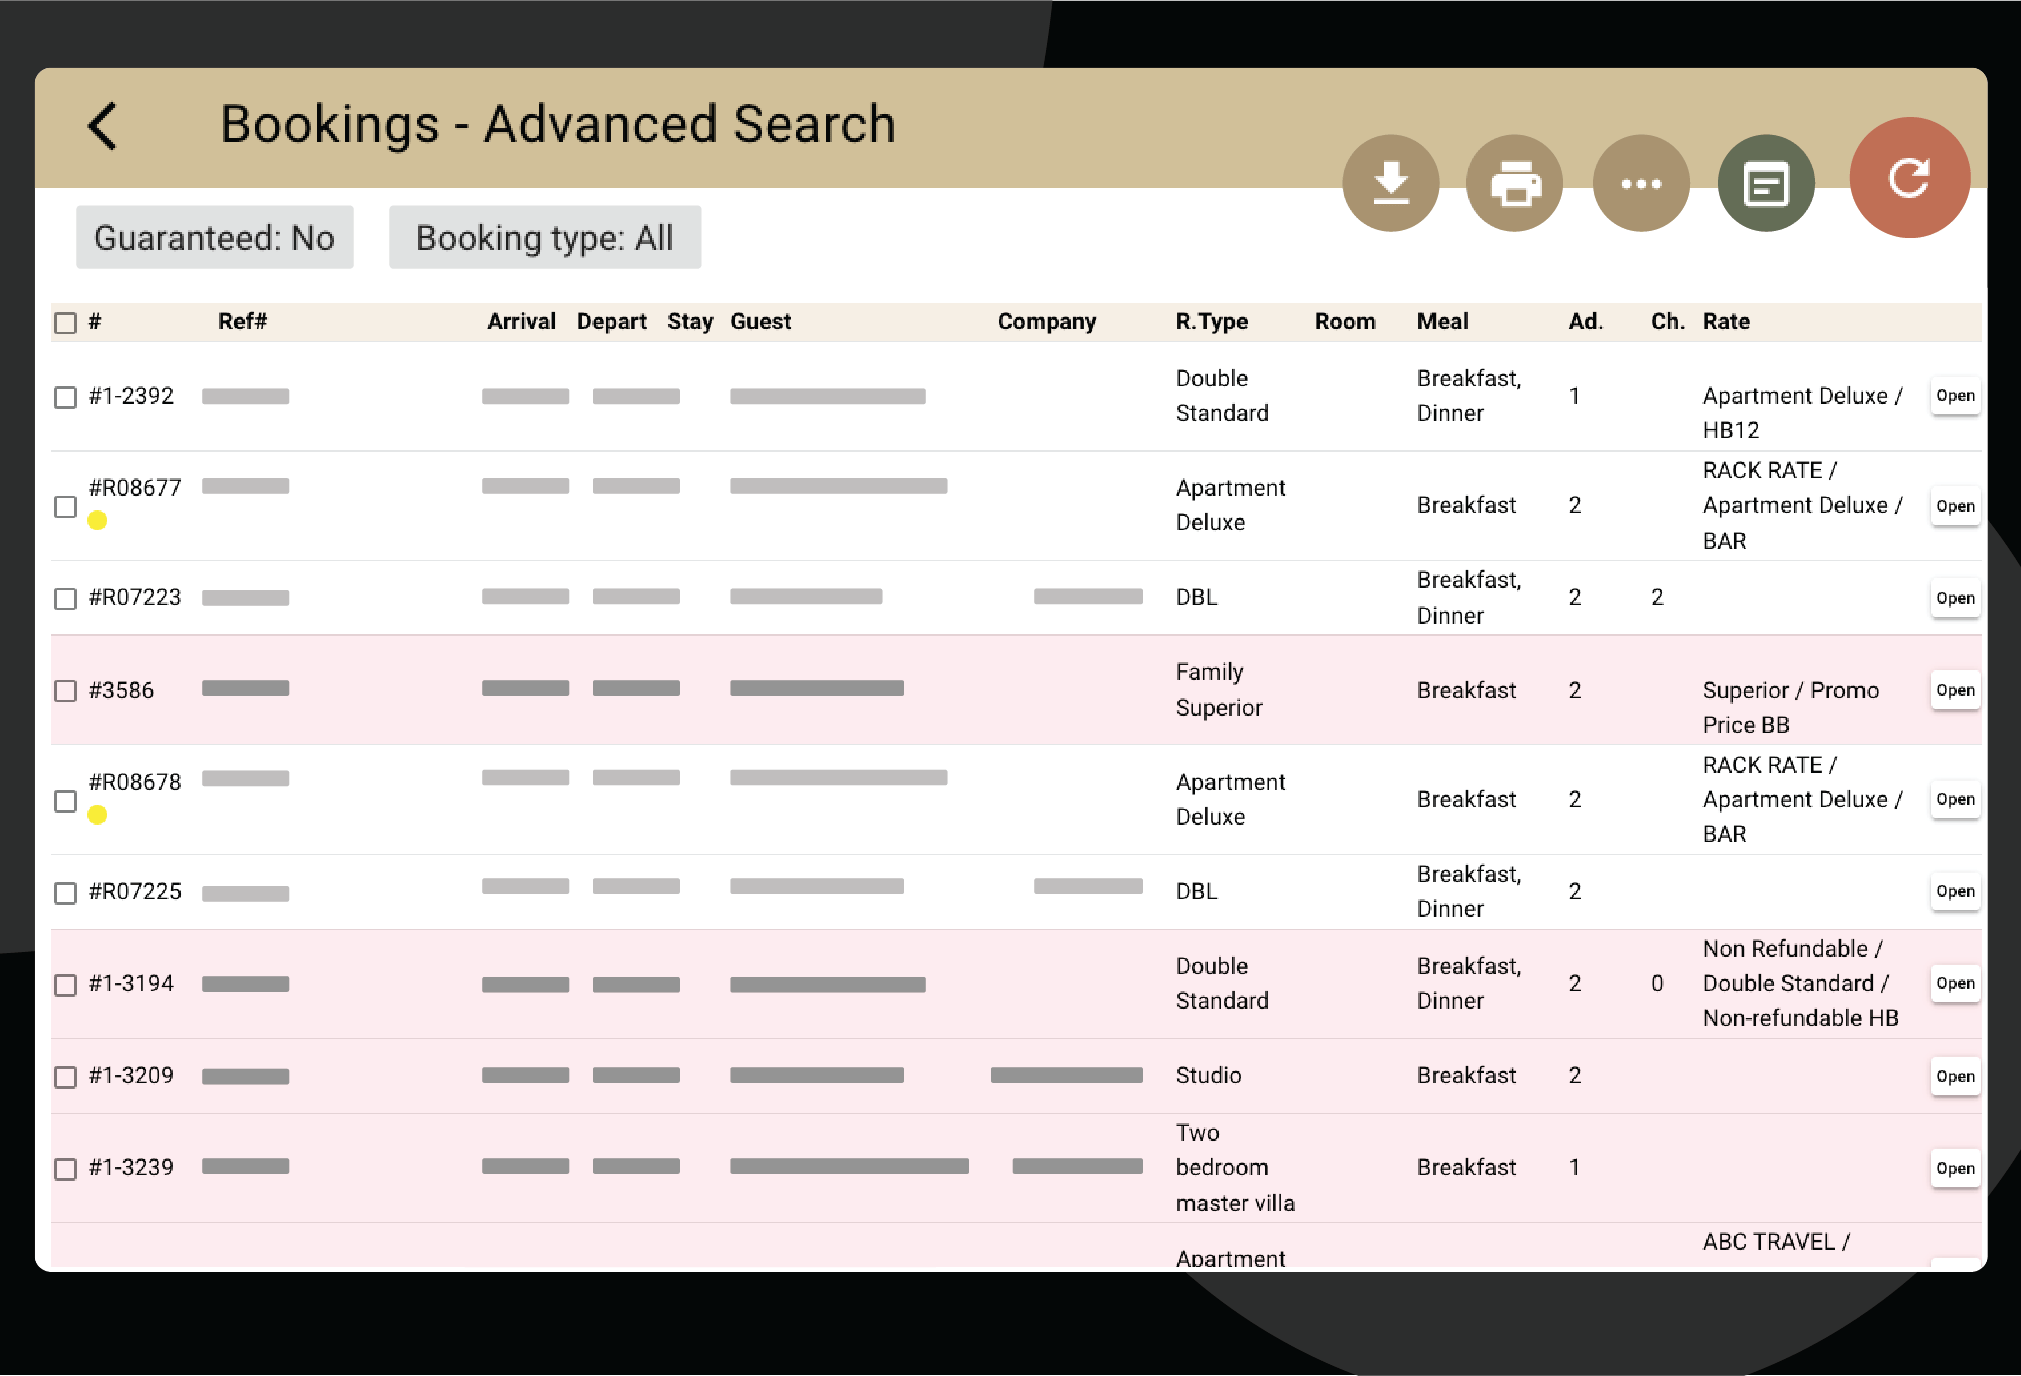Print the search results
Image resolution: width=2021 pixels, height=1376 pixels.
pos(1514,183)
